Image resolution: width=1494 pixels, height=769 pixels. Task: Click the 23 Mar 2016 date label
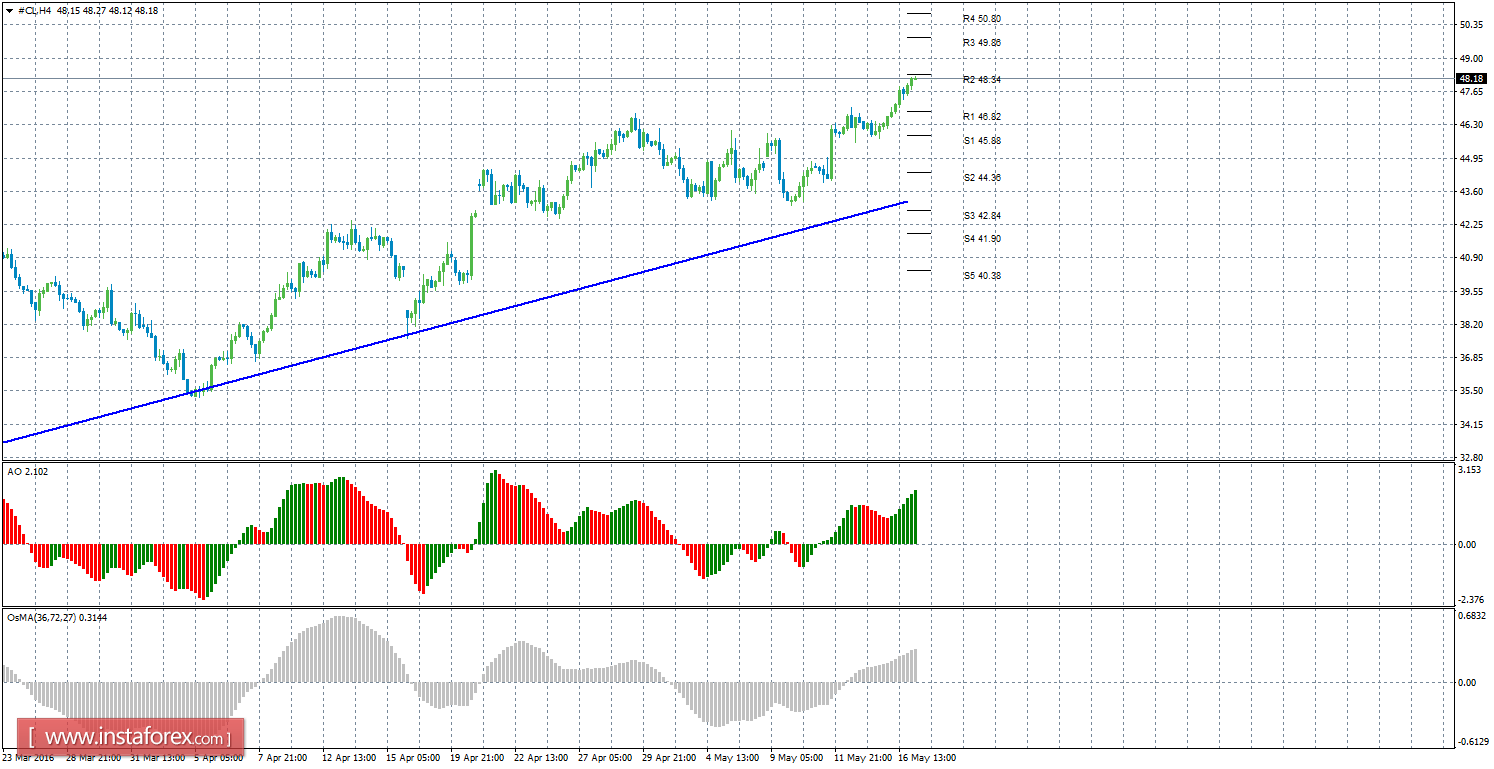pos(30,758)
